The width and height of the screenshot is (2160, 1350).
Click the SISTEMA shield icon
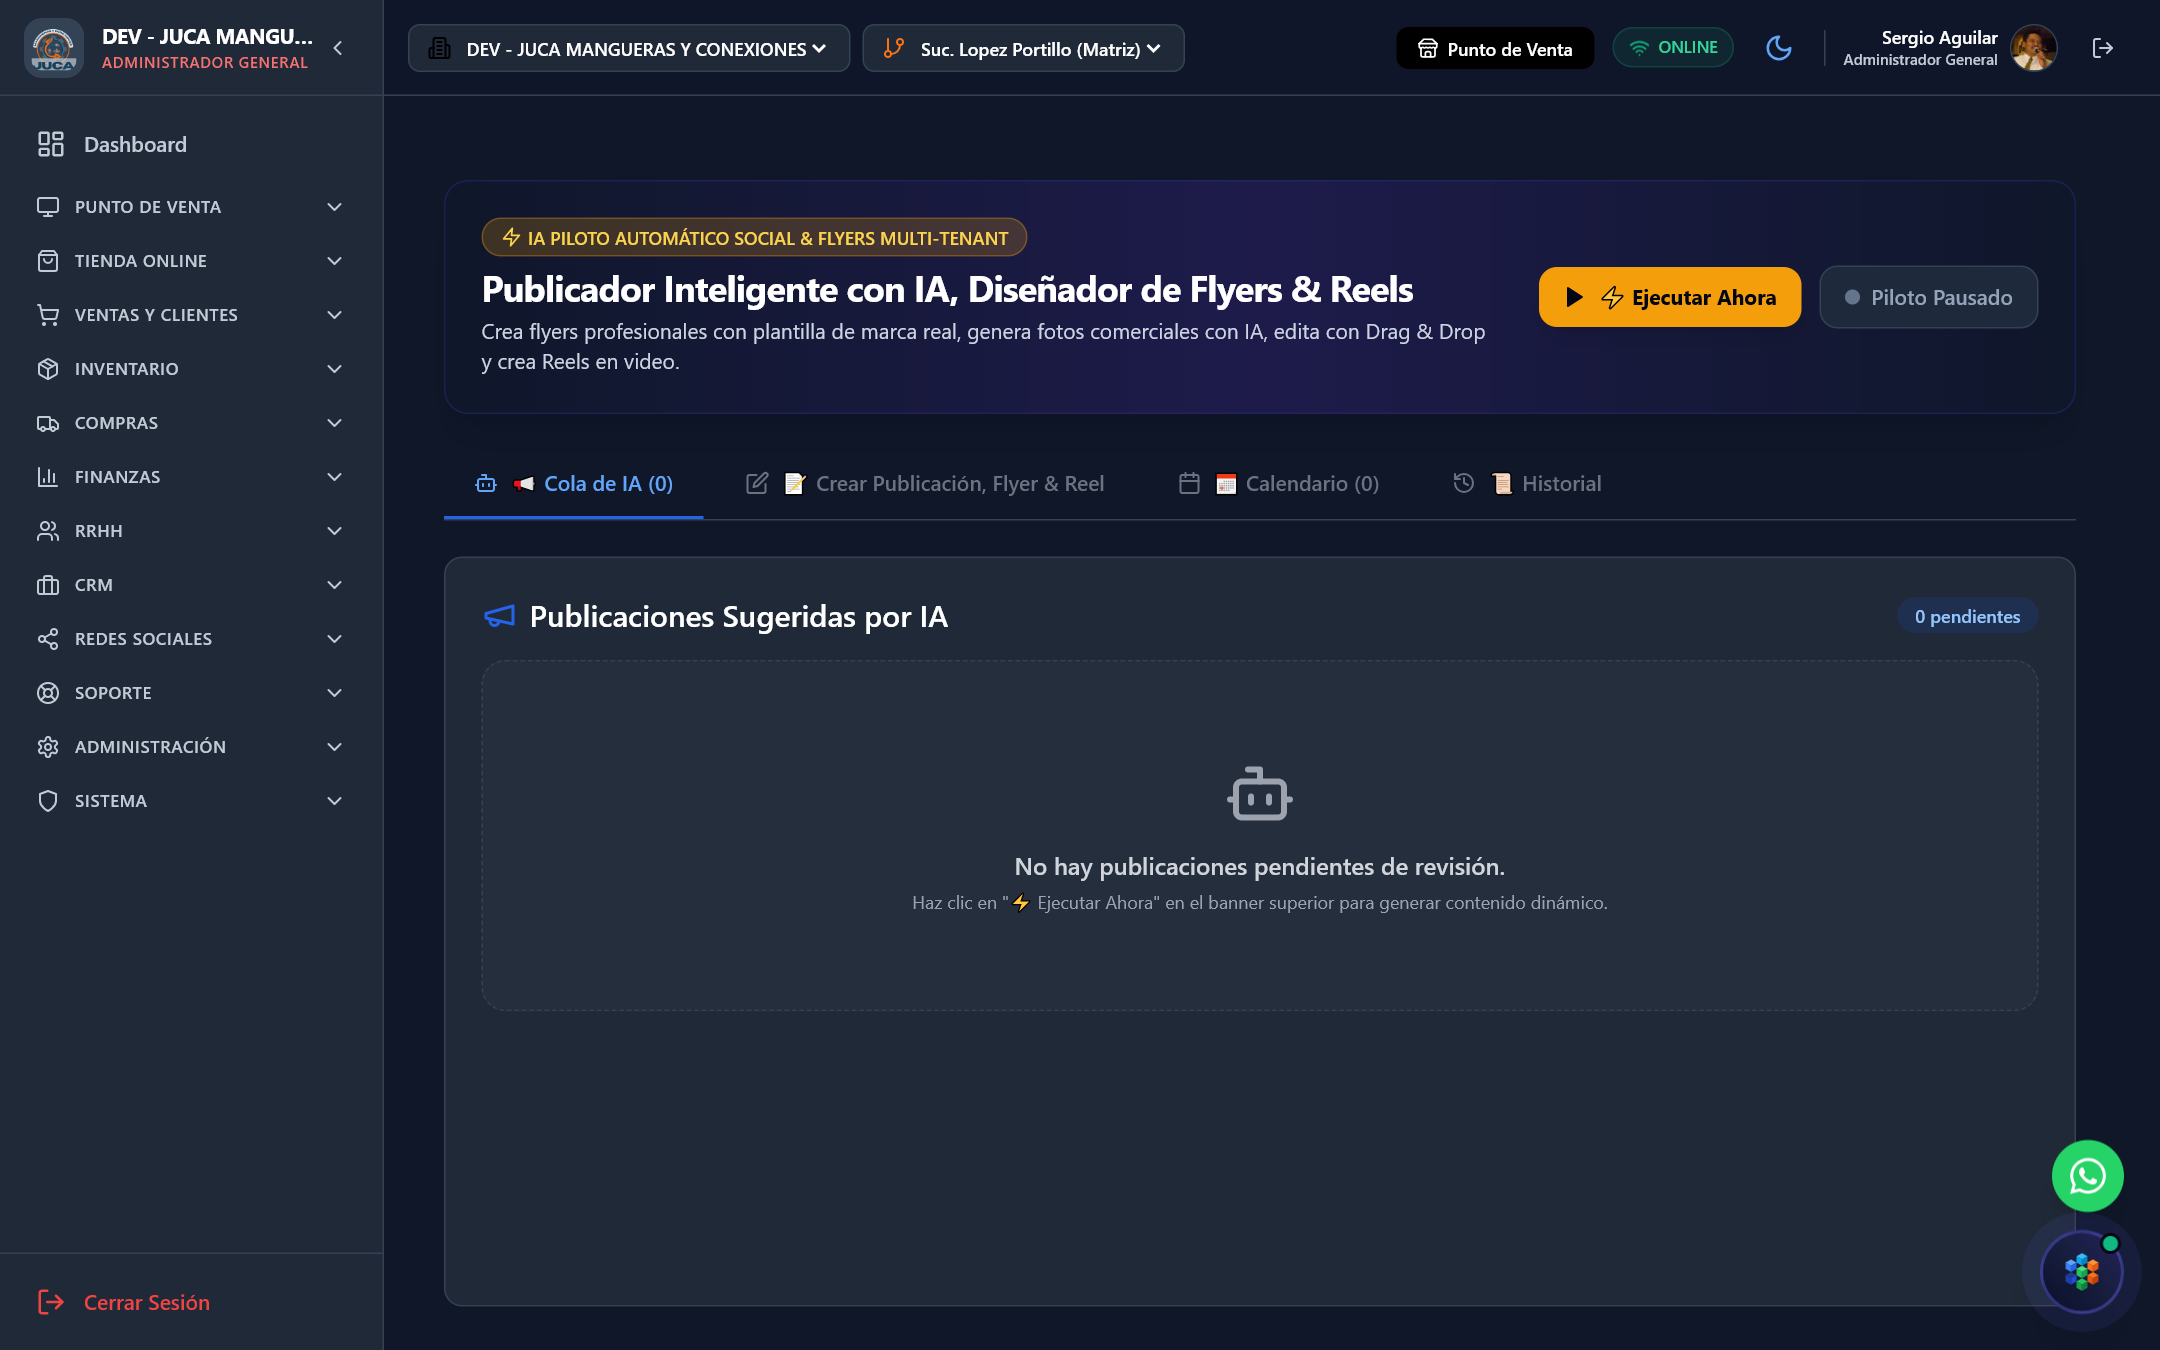pyautogui.click(x=48, y=801)
